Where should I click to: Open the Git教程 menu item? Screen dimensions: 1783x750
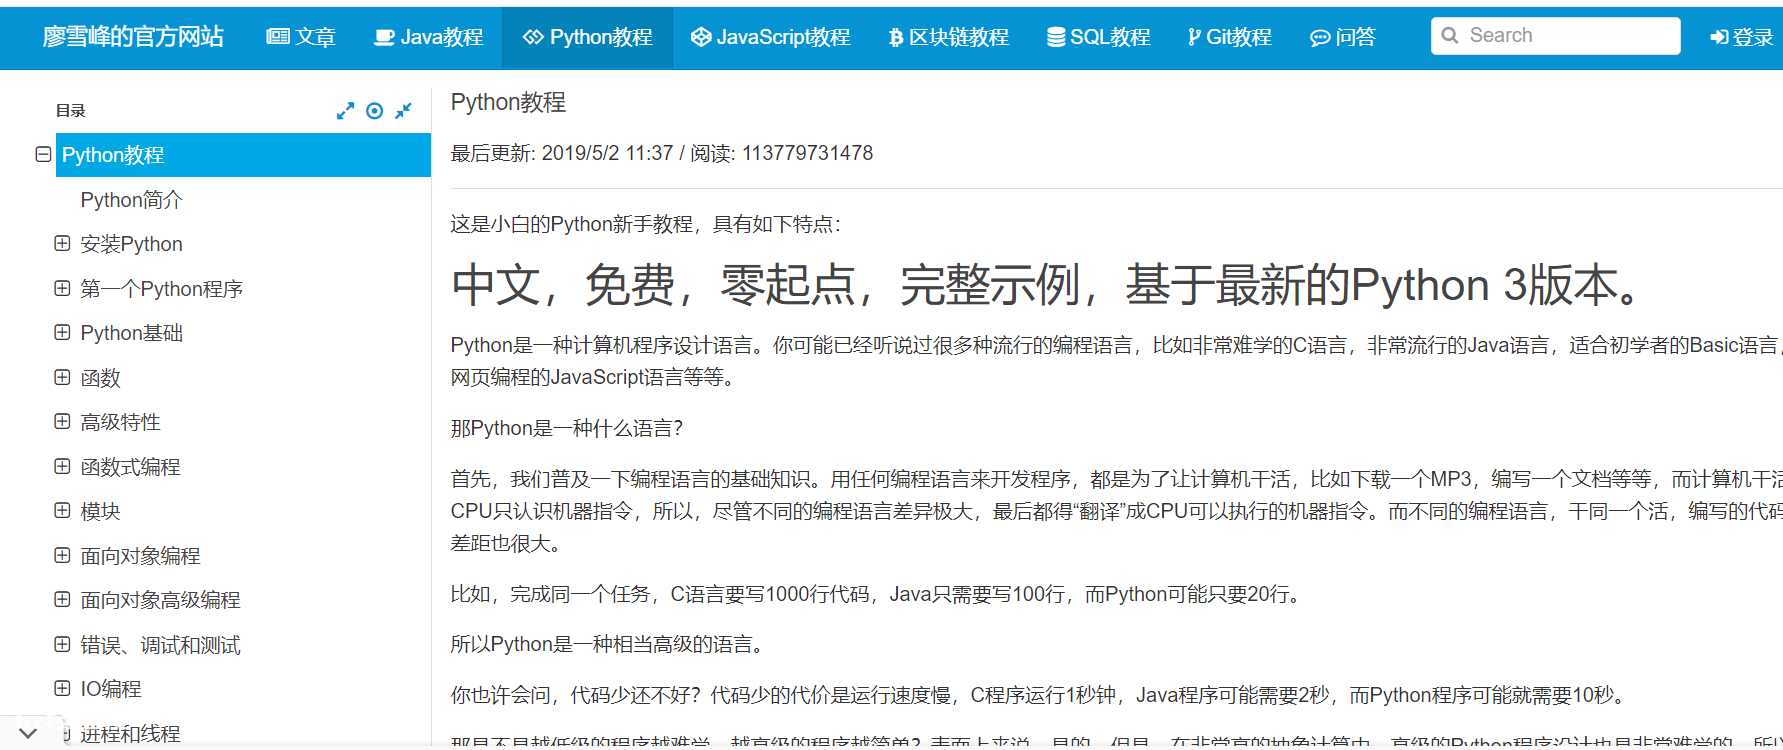1230,37
